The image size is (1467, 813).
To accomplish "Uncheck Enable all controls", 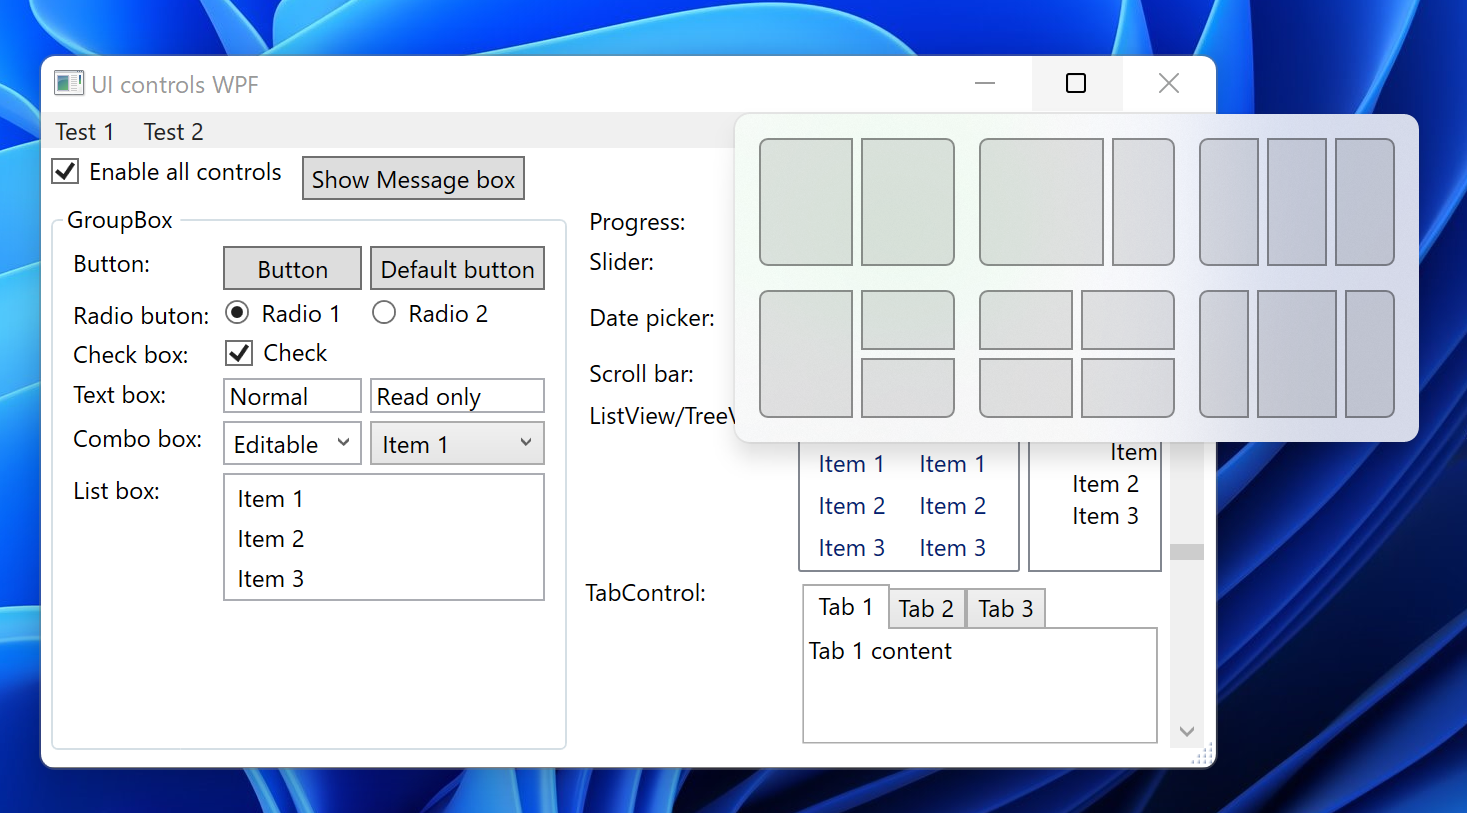I will click(x=64, y=171).
